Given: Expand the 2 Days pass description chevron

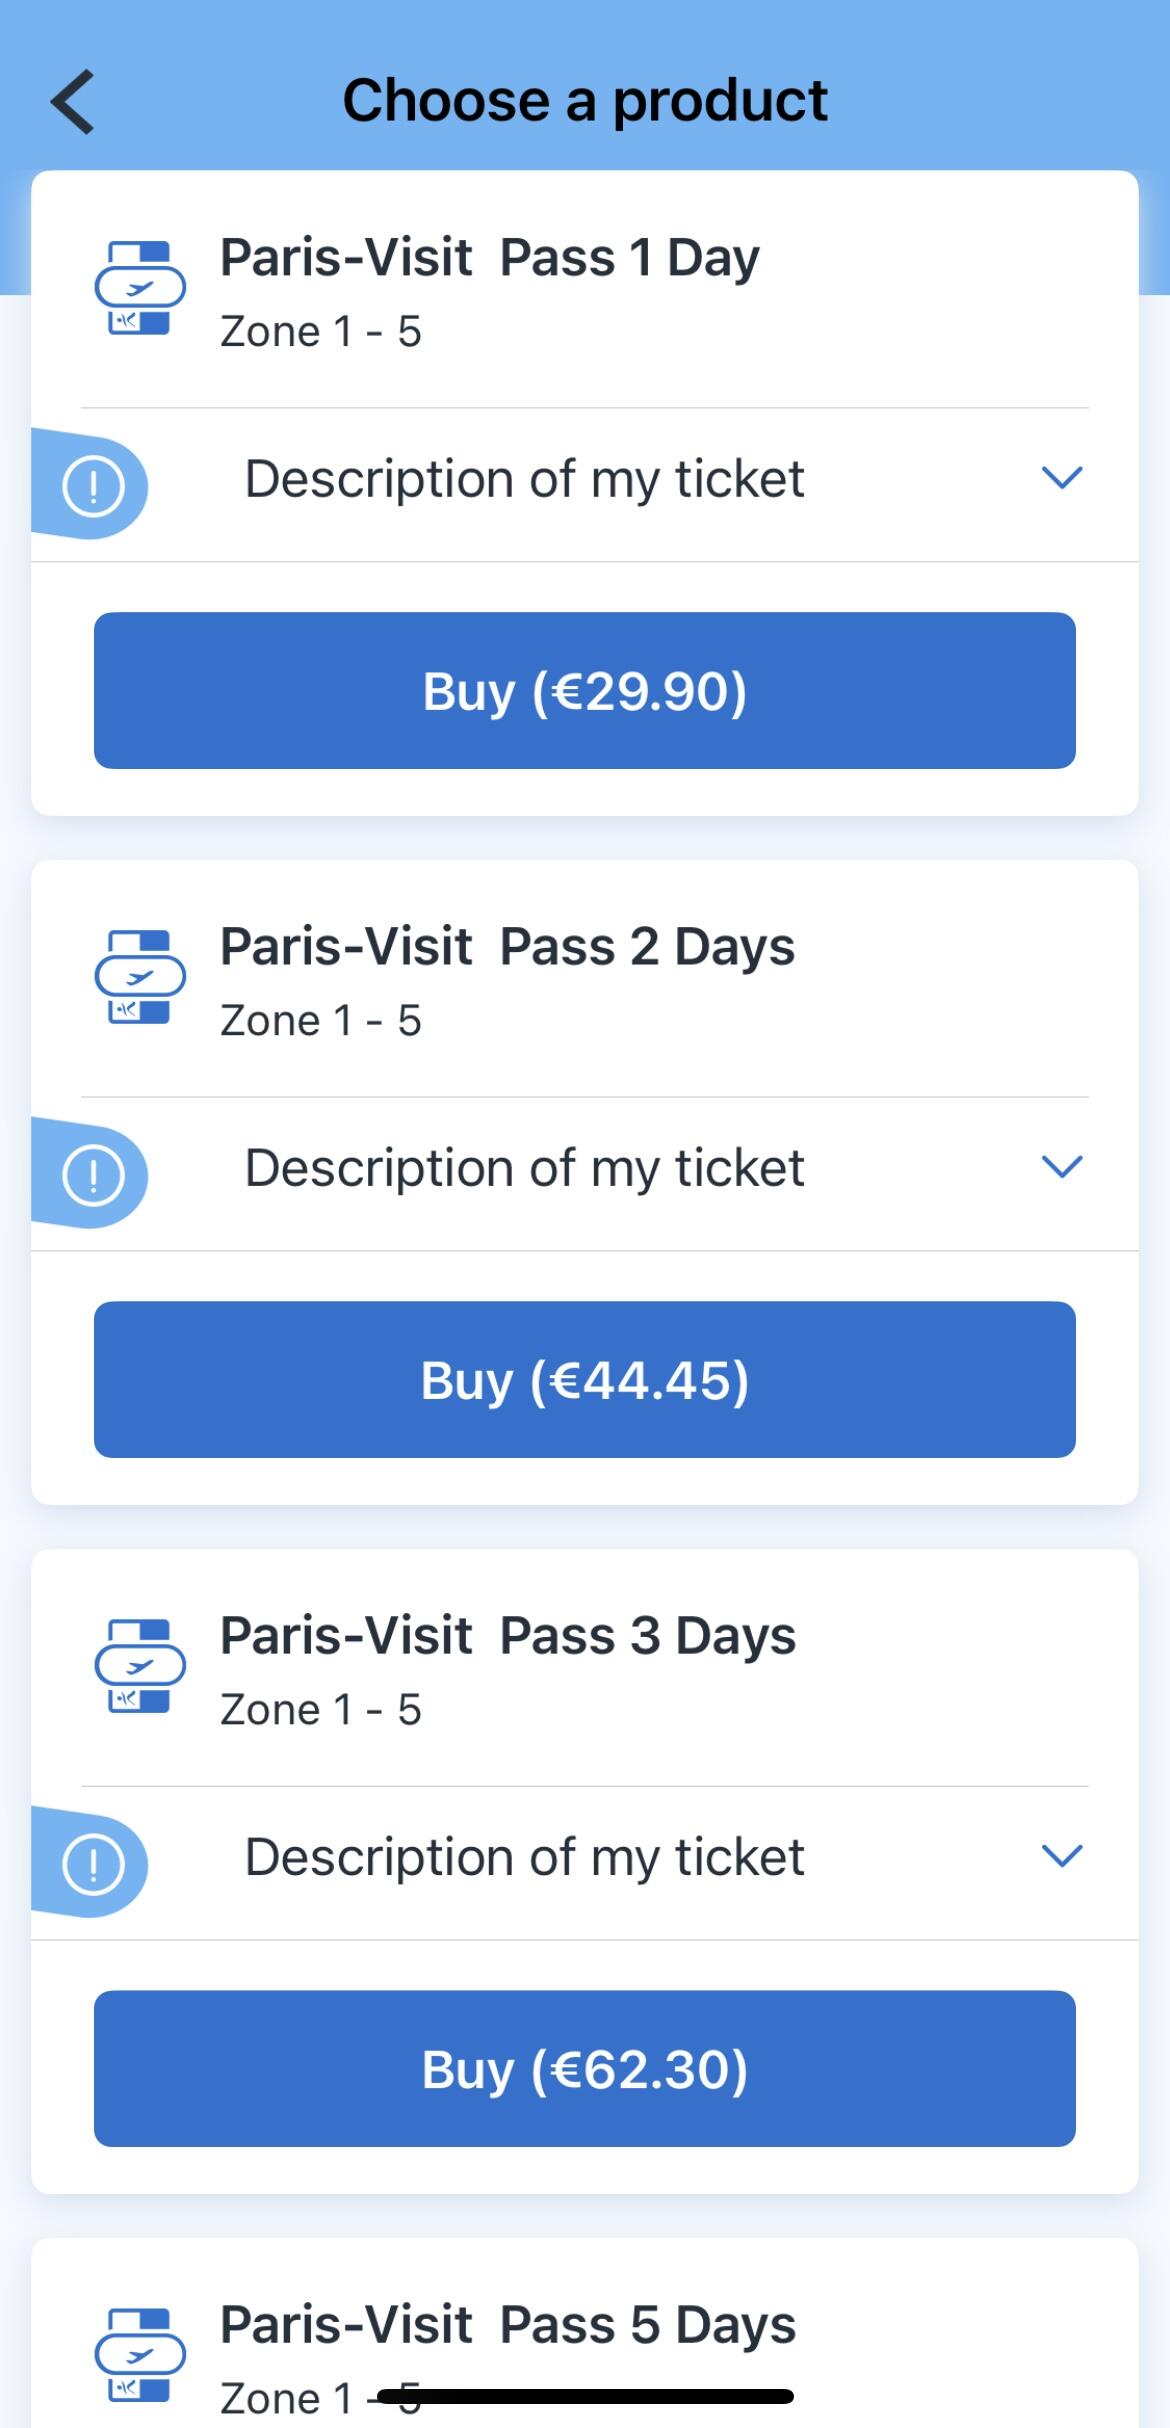Looking at the screenshot, I should (x=1062, y=1167).
